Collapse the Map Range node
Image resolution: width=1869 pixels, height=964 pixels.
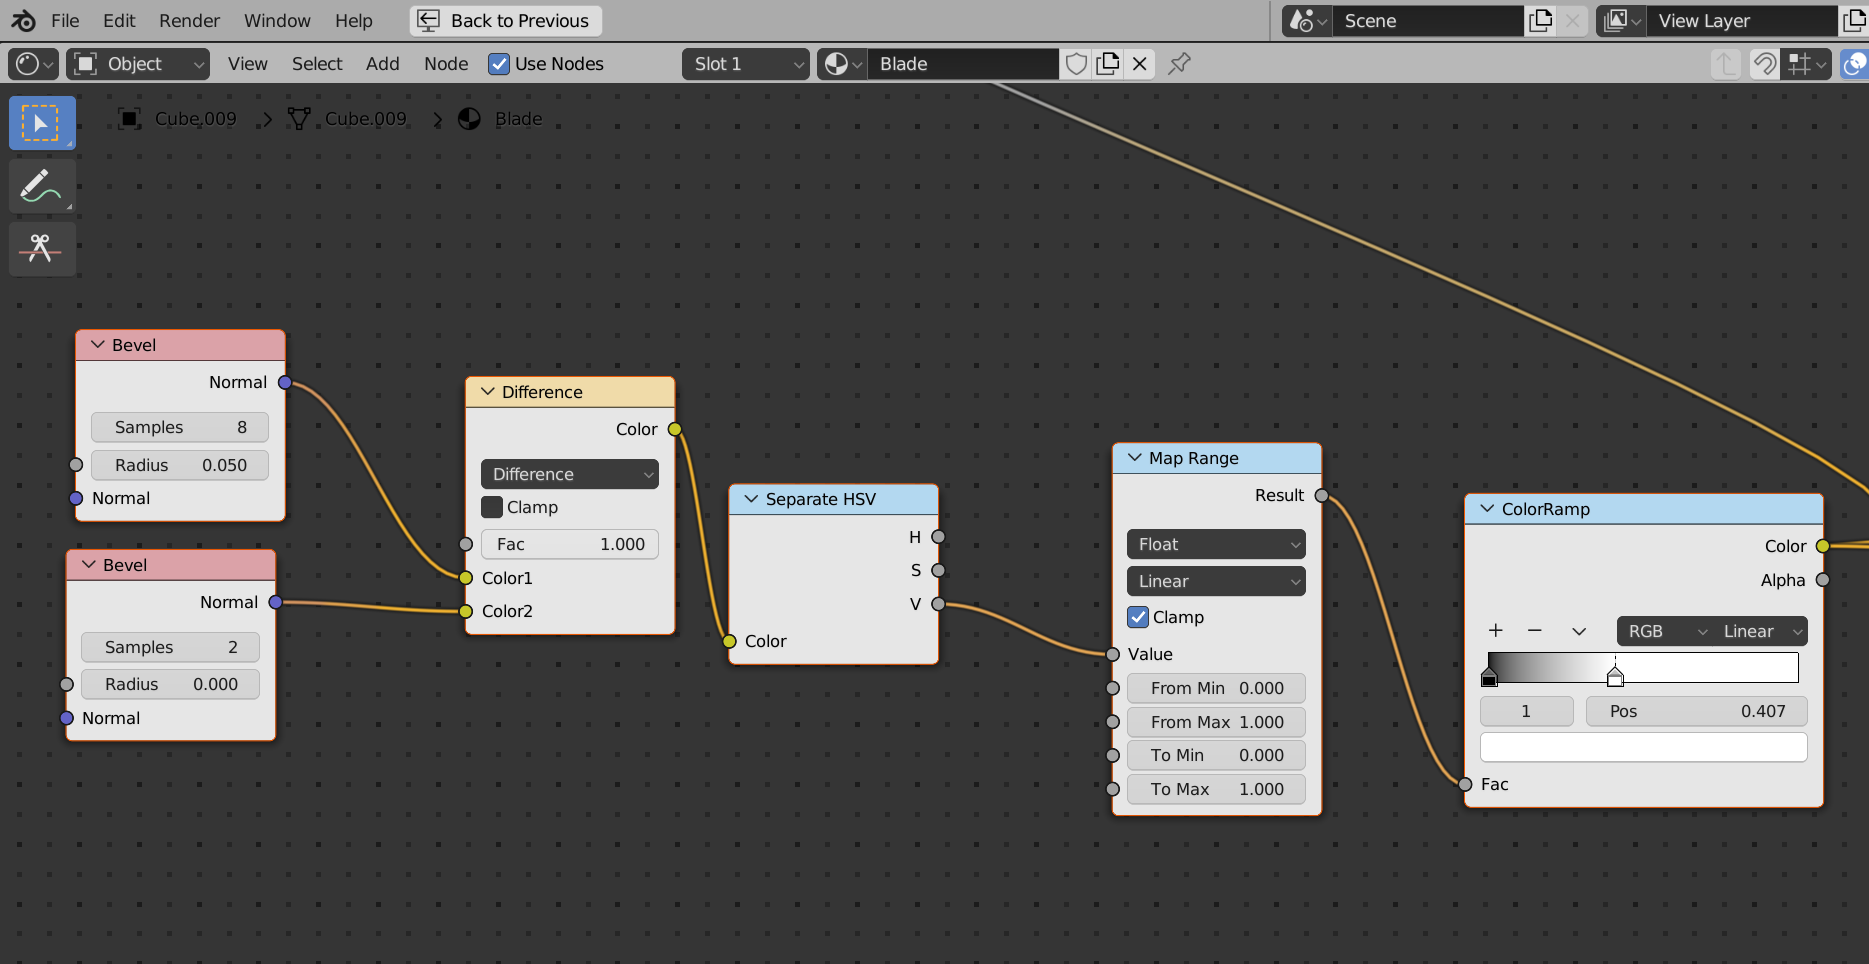(x=1135, y=458)
